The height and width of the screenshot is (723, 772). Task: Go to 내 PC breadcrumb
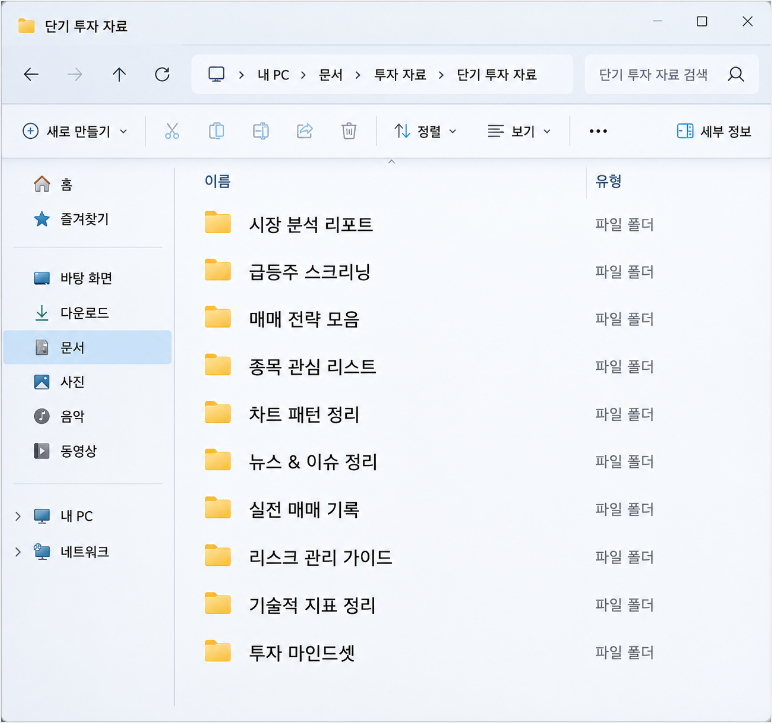(273, 75)
